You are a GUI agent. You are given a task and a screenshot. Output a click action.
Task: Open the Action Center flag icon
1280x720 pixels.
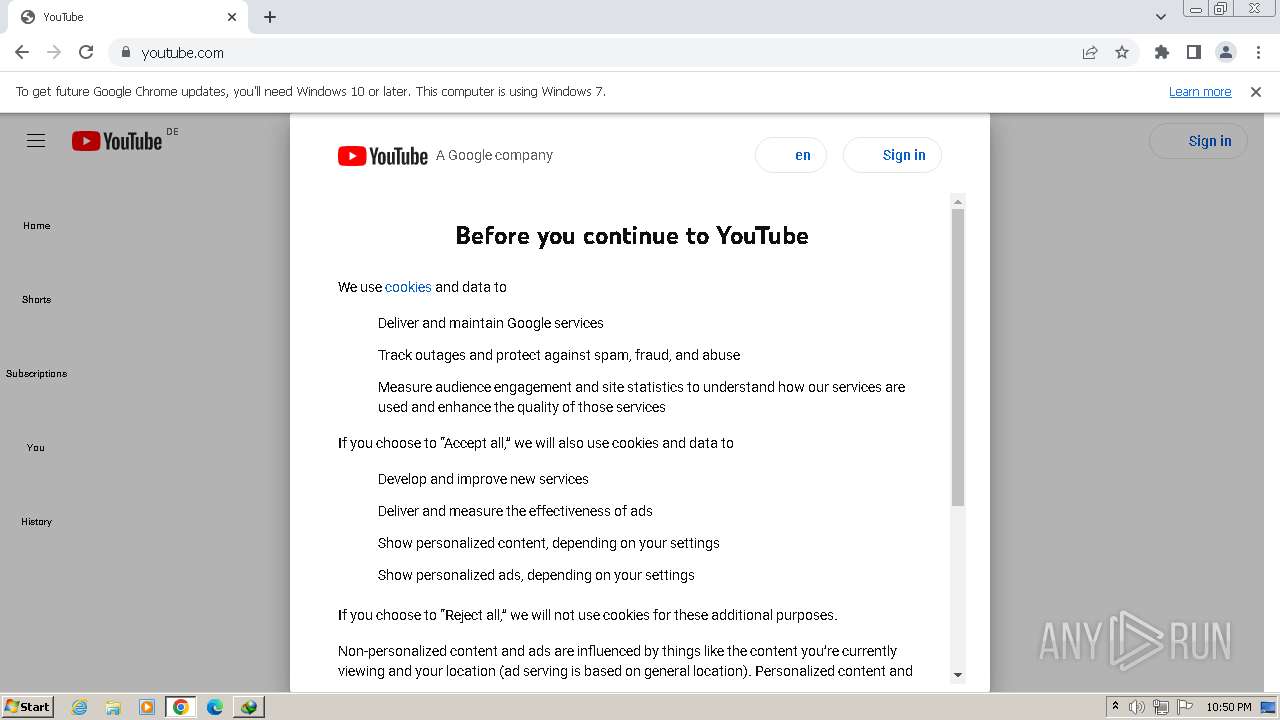pos(1184,707)
